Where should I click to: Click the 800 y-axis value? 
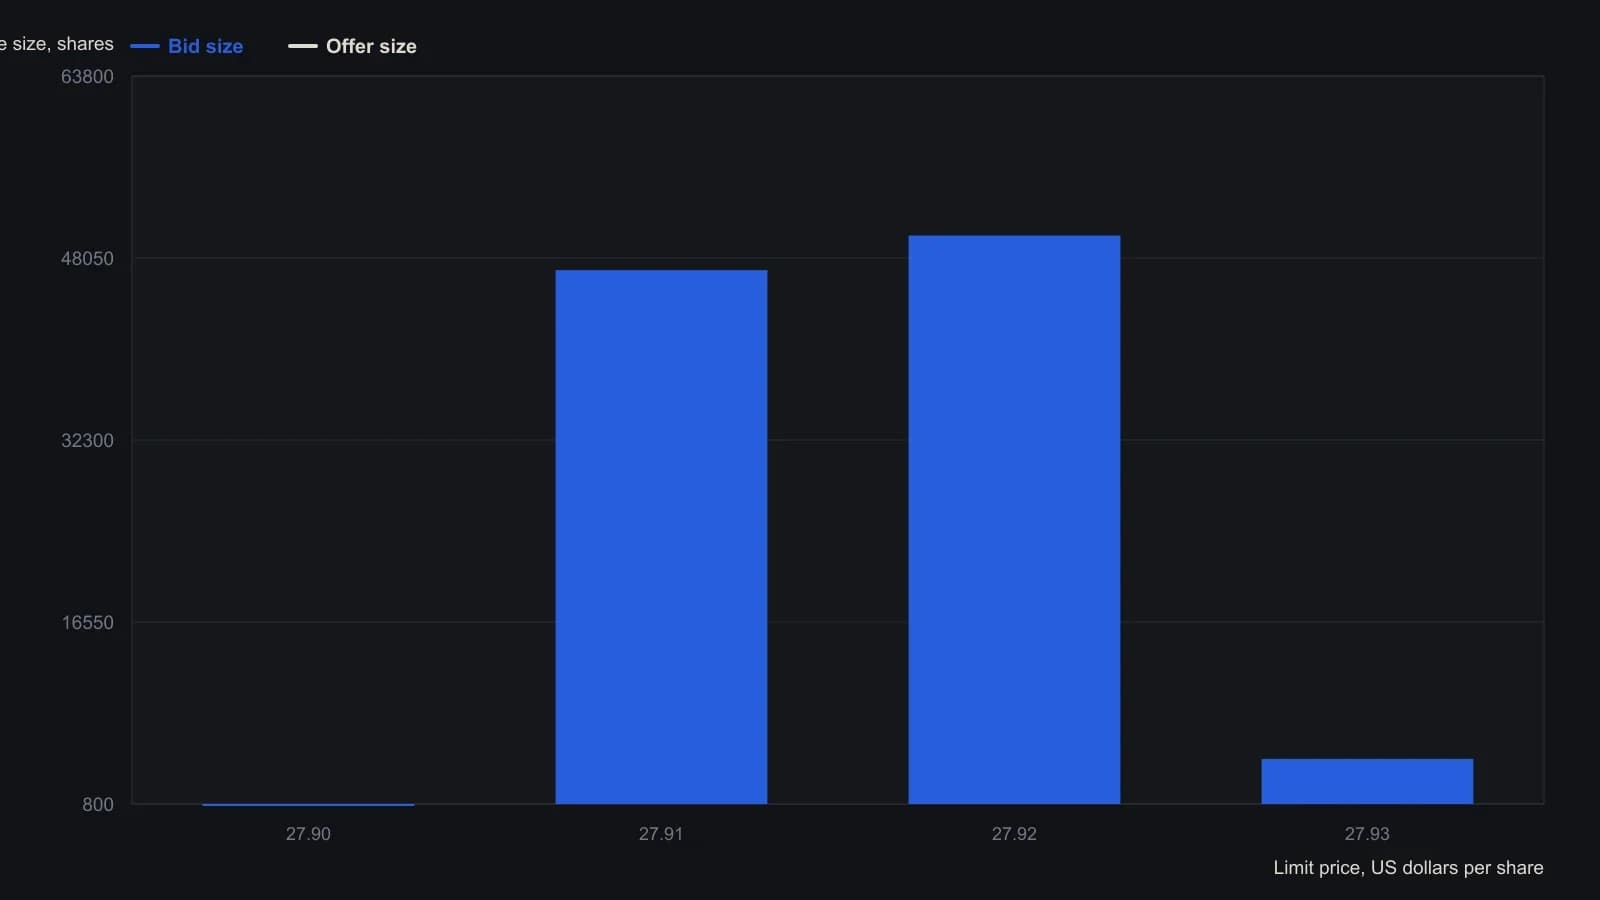(x=98, y=805)
